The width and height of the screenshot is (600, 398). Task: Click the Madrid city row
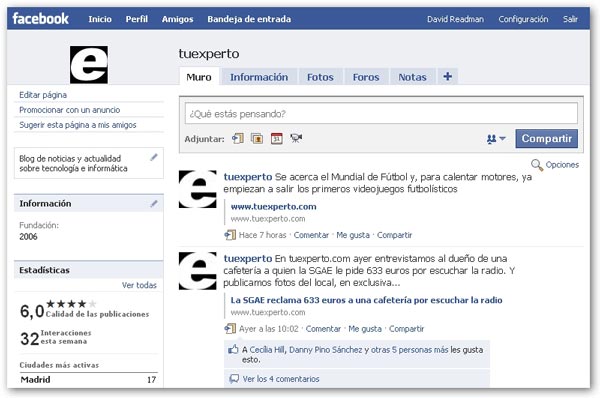88,380
